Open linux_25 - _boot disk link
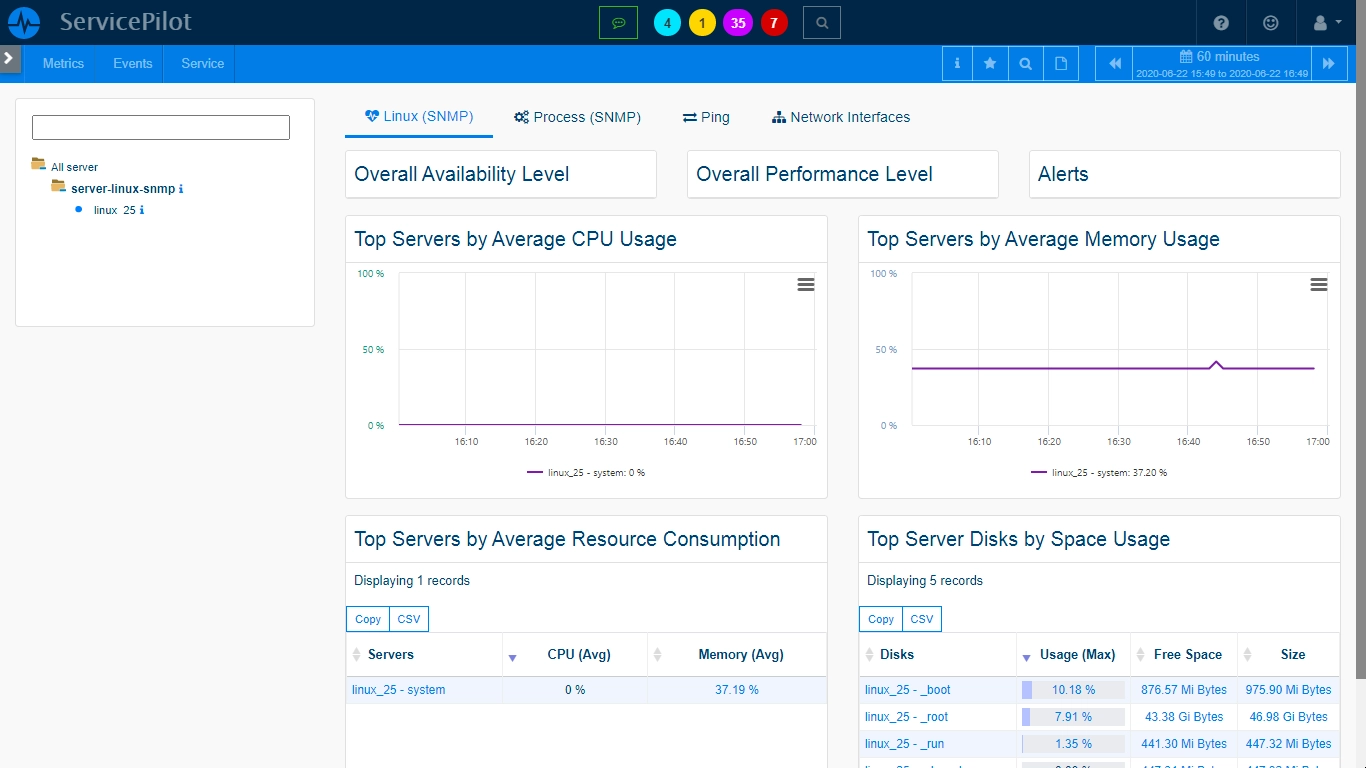This screenshot has width=1366, height=768. pyautogui.click(x=908, y=690)
